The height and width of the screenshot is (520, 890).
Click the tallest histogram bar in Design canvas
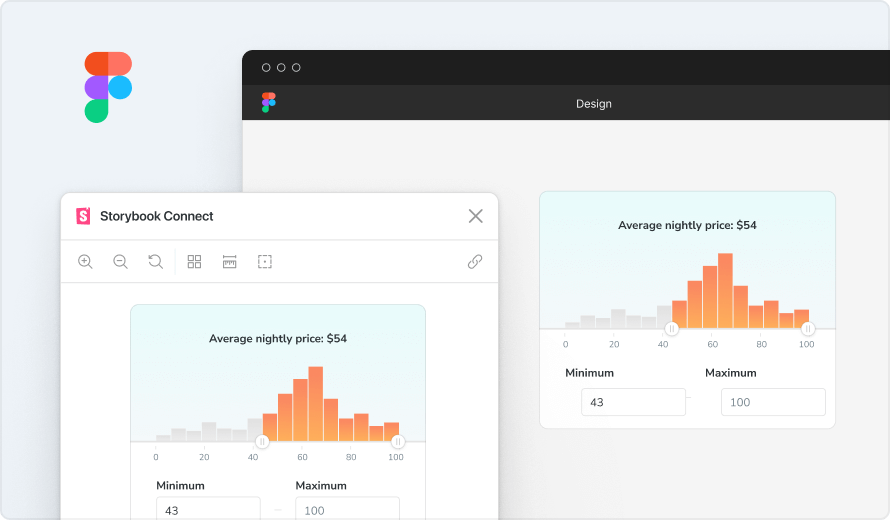[x=725, y=290]
